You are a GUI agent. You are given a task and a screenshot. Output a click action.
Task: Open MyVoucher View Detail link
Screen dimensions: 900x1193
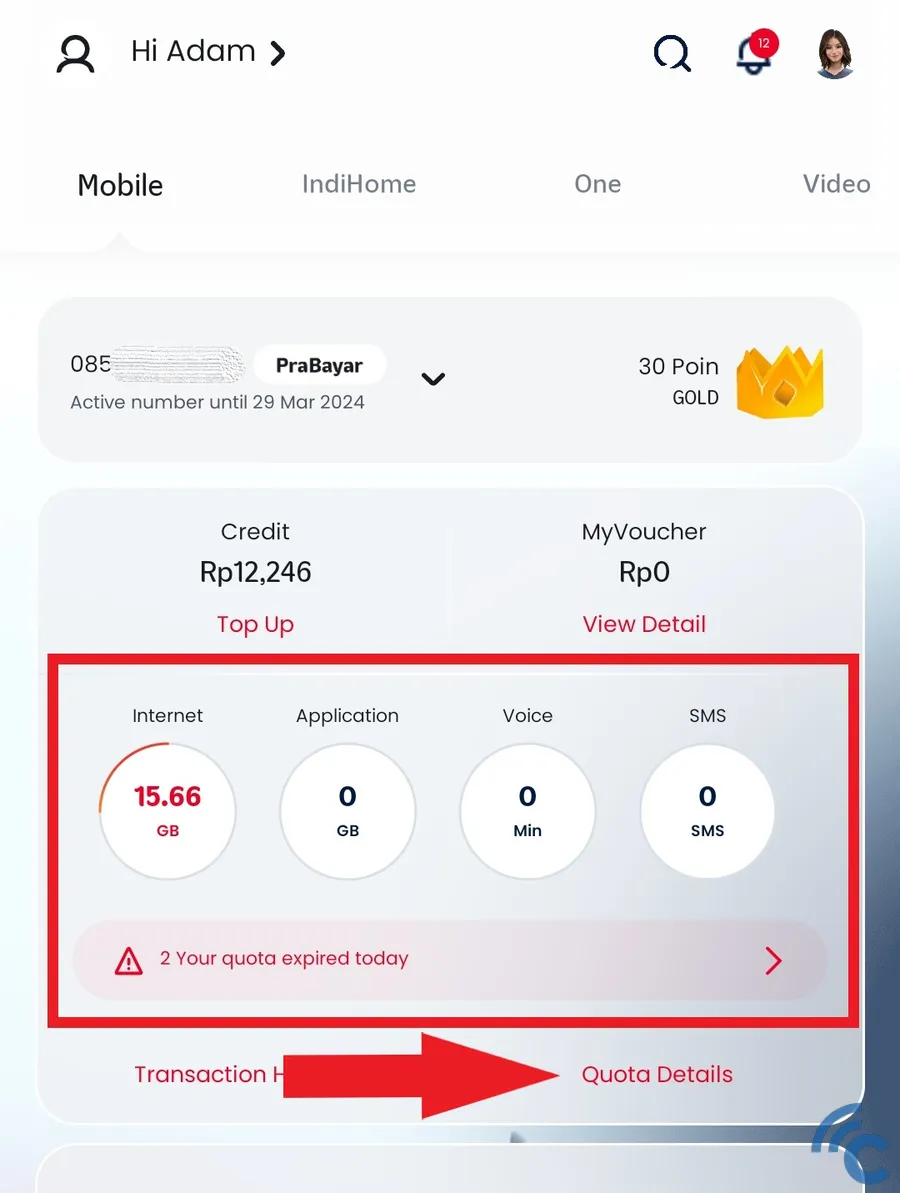click(644, 625)
